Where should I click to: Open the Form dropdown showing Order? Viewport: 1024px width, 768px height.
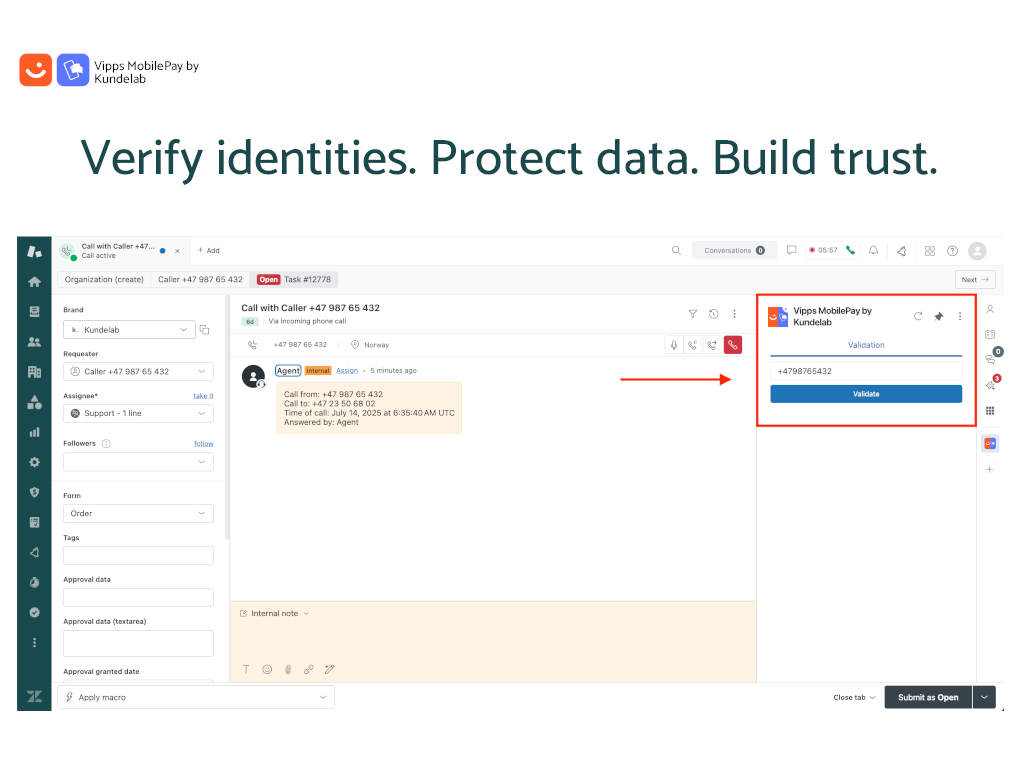[x=138, y=513]
